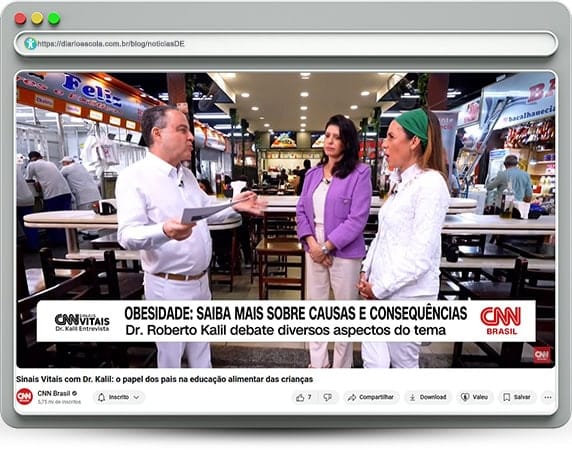Image resolution: width=572 pixels, height=450 pixels.
Task: Open the CNN Brasil channel avatar
Action: 24,397
